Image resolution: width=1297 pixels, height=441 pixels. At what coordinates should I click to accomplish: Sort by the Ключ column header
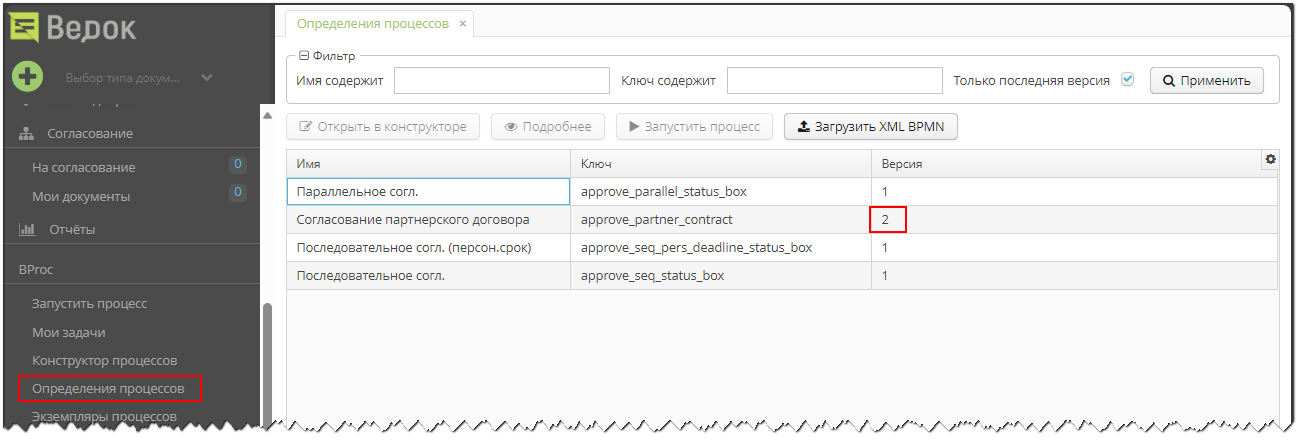pyautogui.click(x=720, y=164)
